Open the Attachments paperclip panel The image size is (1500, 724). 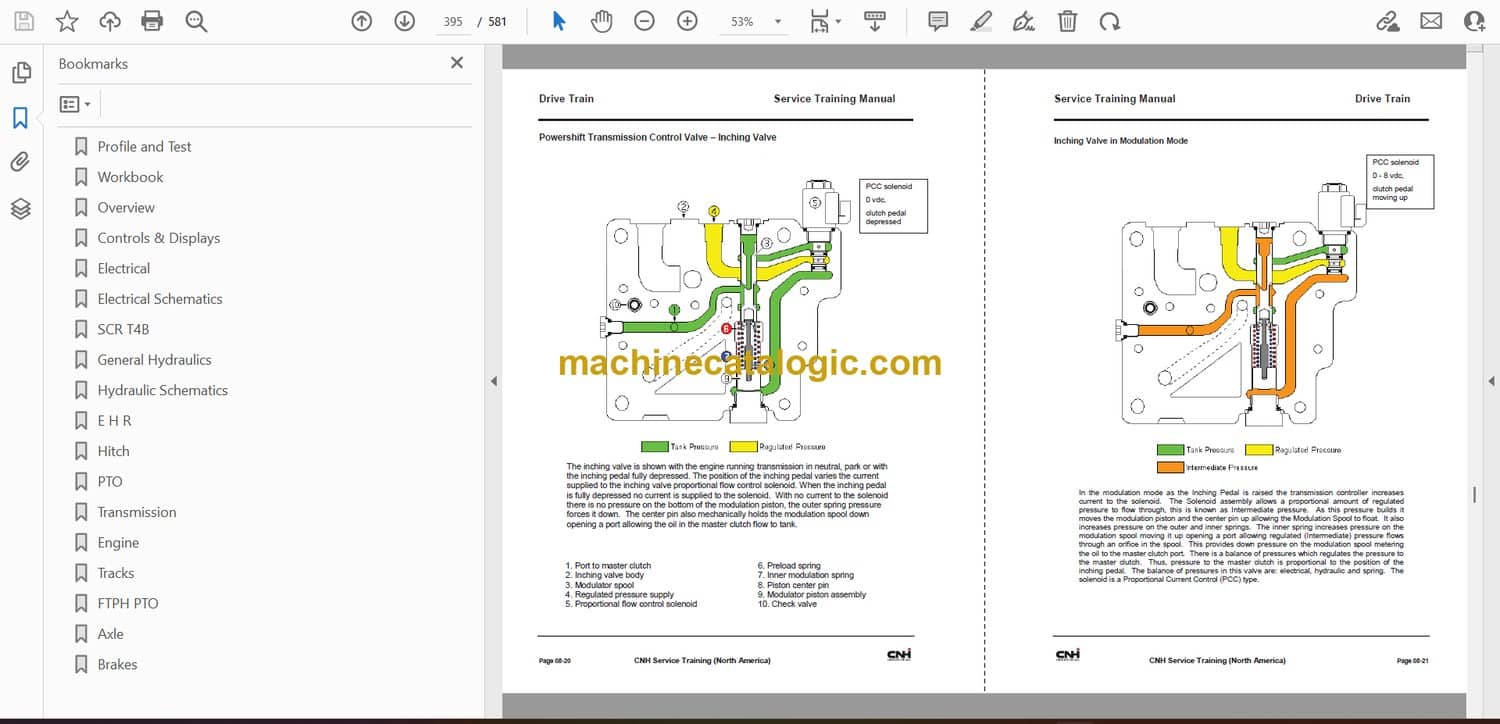(x=20, y=162)
